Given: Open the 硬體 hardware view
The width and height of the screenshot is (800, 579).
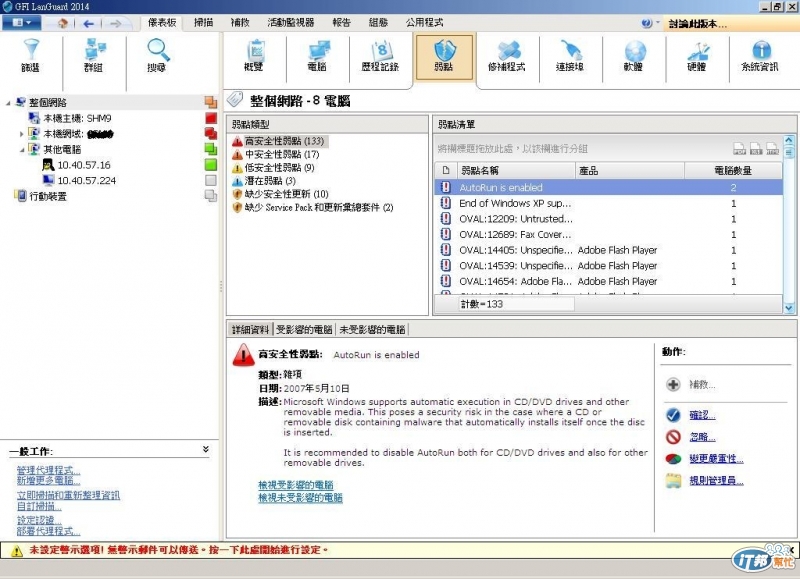Looking at the screenshot, I should pos(697,56).
